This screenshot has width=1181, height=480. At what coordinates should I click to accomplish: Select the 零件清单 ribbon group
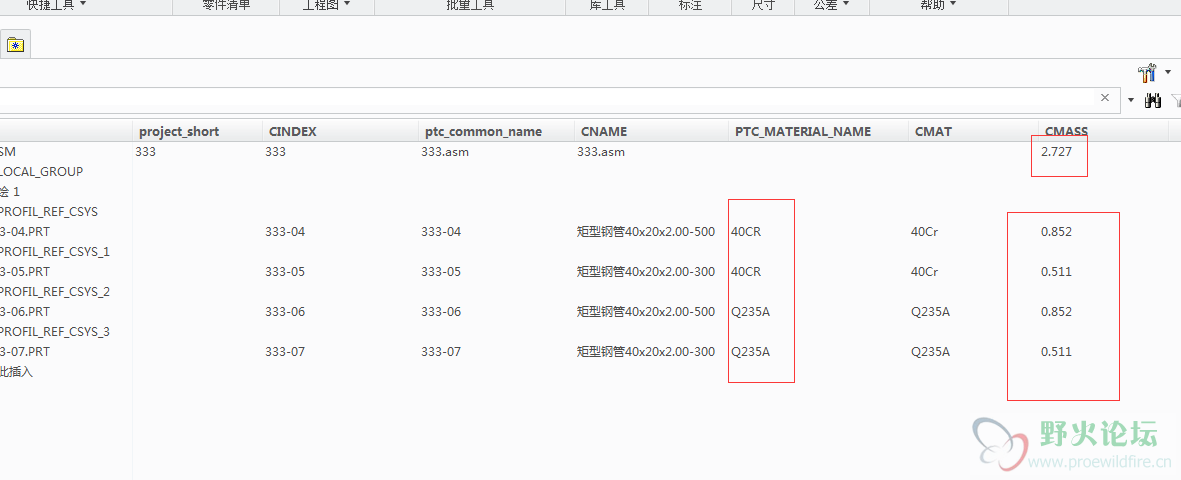click(x=226, y=5)
